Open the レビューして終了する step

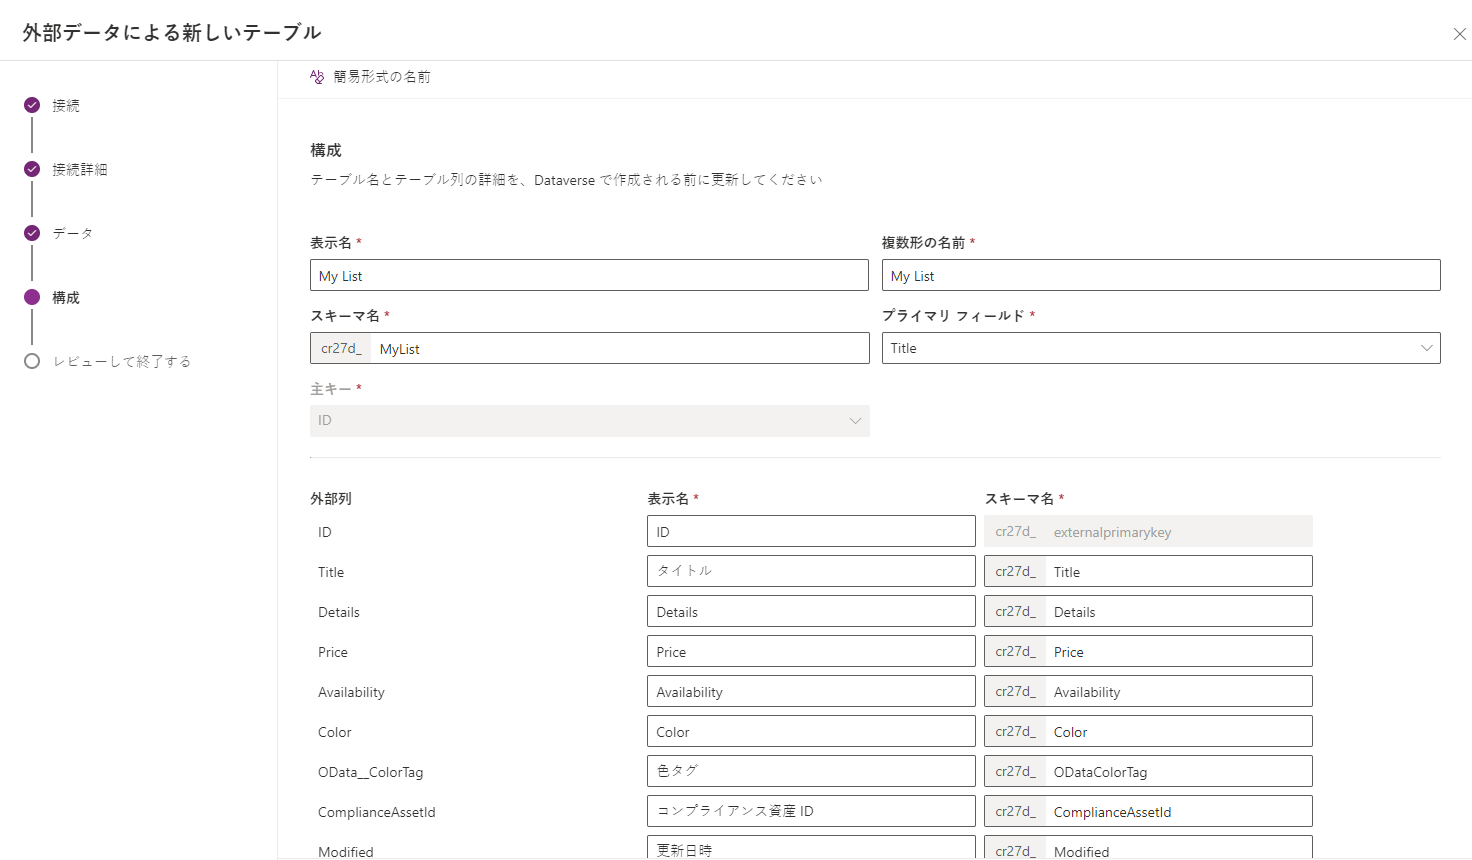[122, 361]
